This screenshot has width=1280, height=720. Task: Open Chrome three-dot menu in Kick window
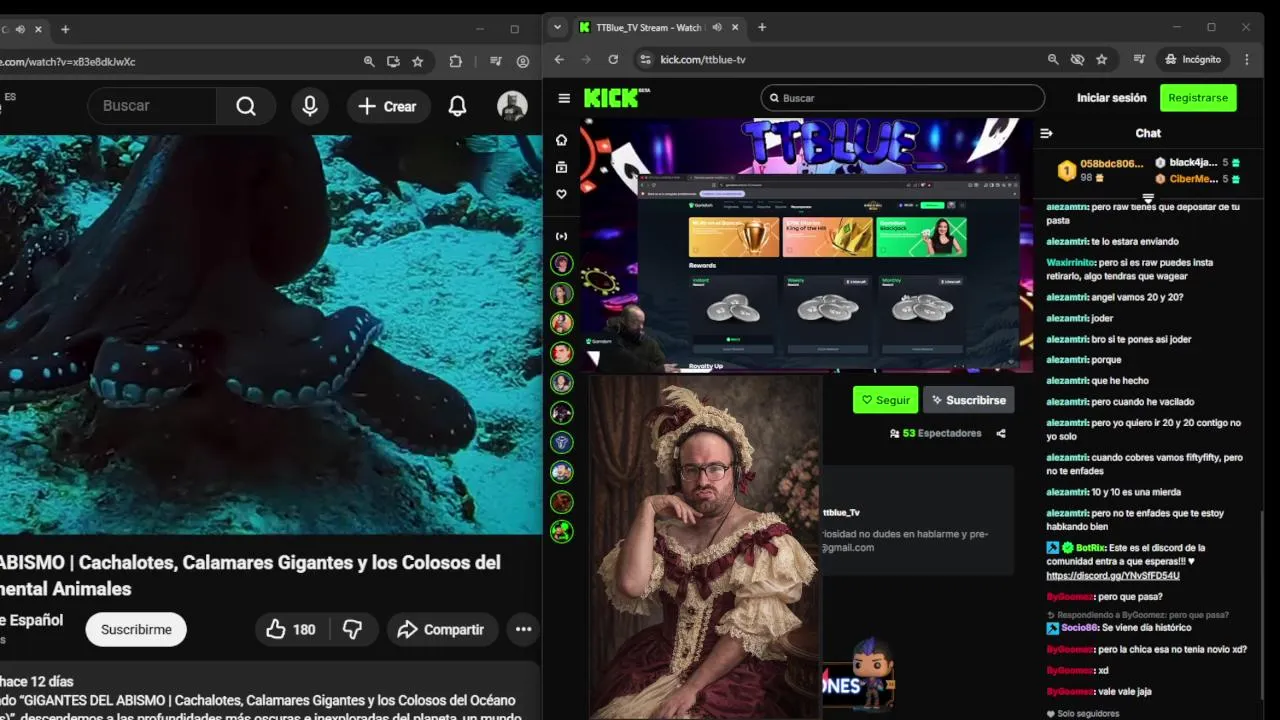pyautogui.click(x=1246, y=59)
